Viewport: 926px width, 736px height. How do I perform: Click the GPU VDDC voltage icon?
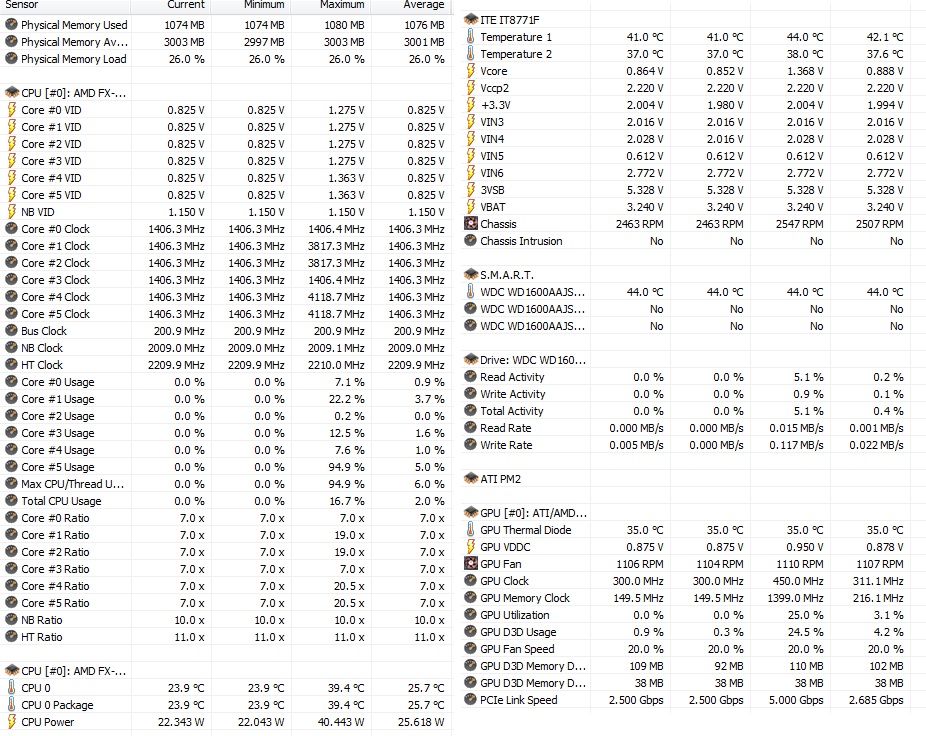(471, 547)
